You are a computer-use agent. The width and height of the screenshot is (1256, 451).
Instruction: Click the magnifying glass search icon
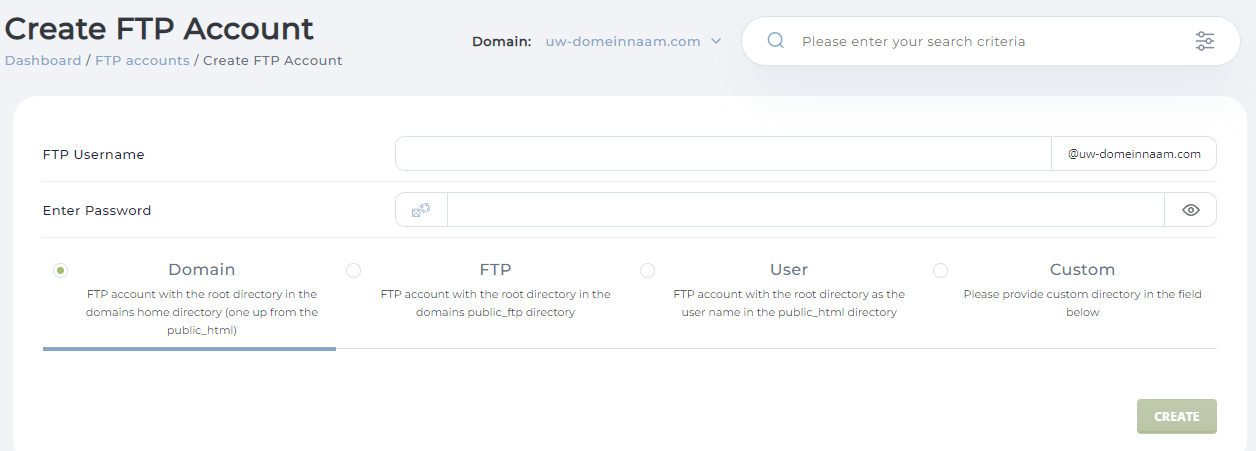(x=775, y=41)
